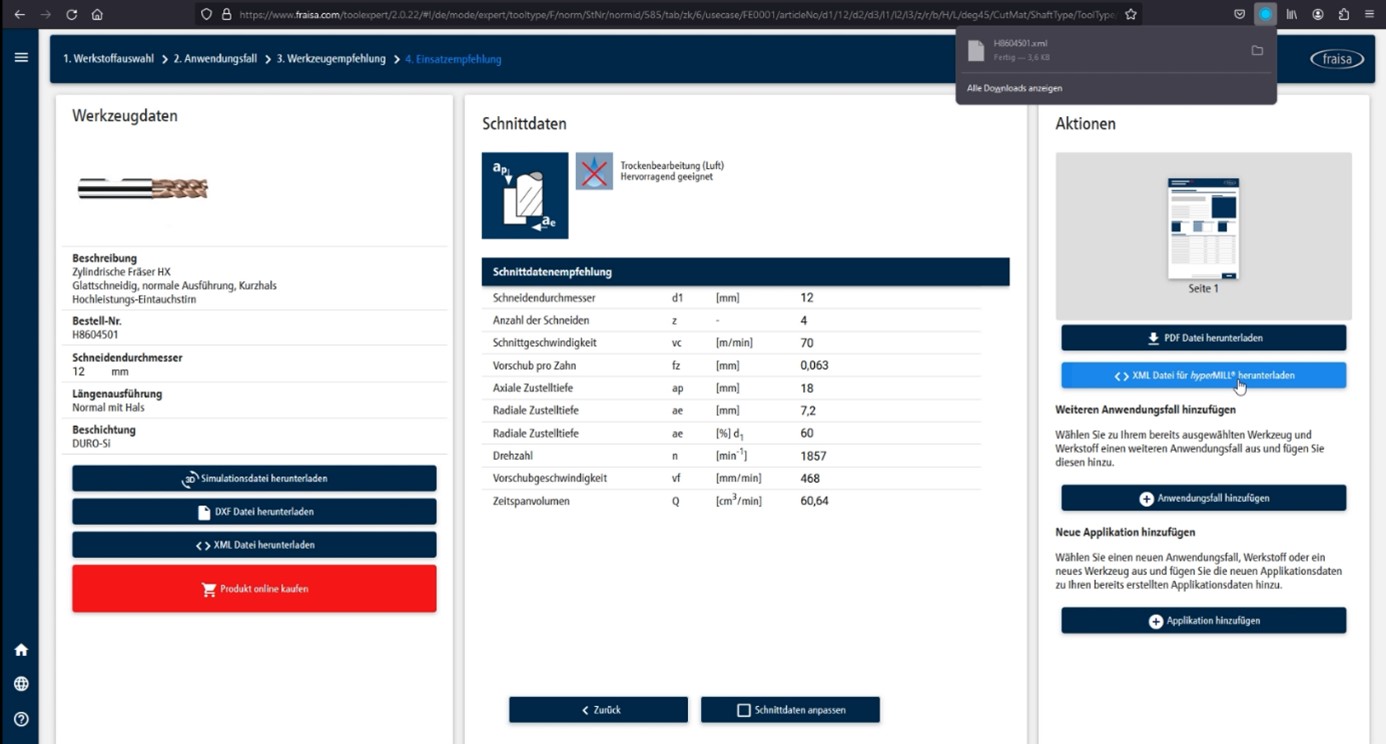Viewport: 1386px width, 744px height.
Task: Click the help question mark icon
Action: [x=21, y=719]
